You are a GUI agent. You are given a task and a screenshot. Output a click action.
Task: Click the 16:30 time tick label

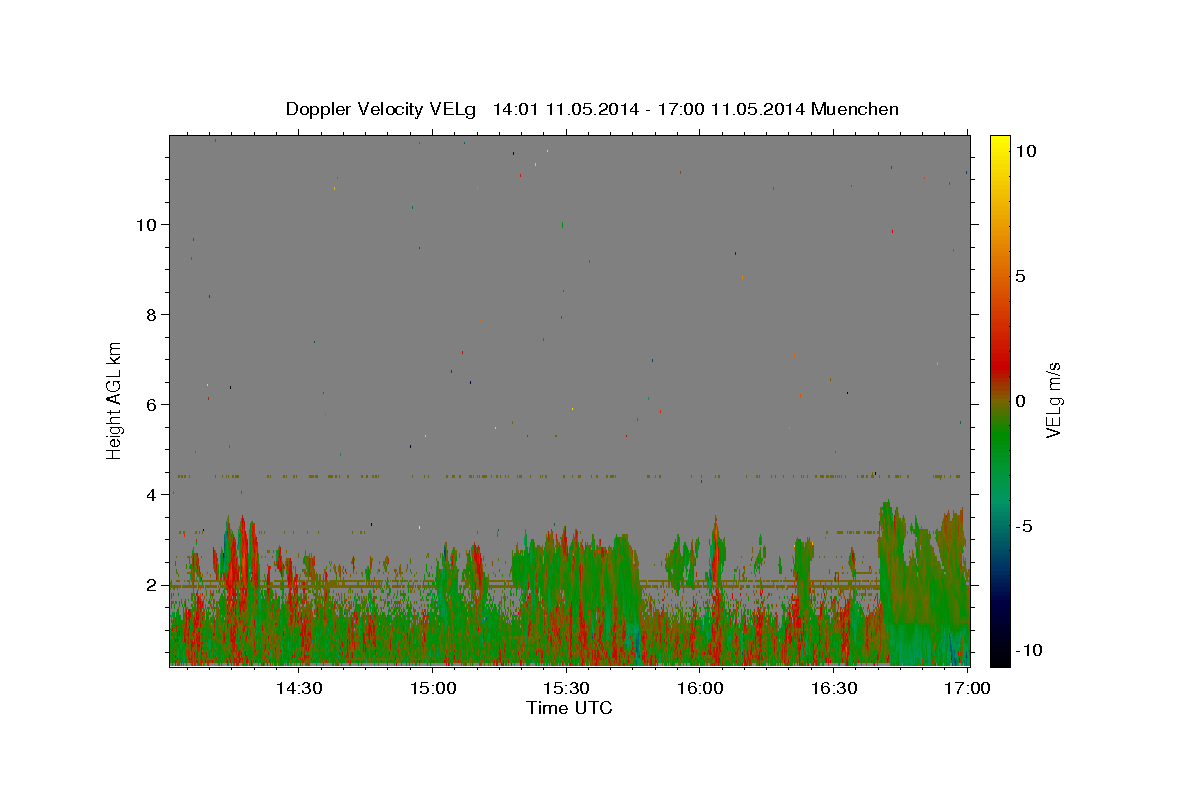834,688
